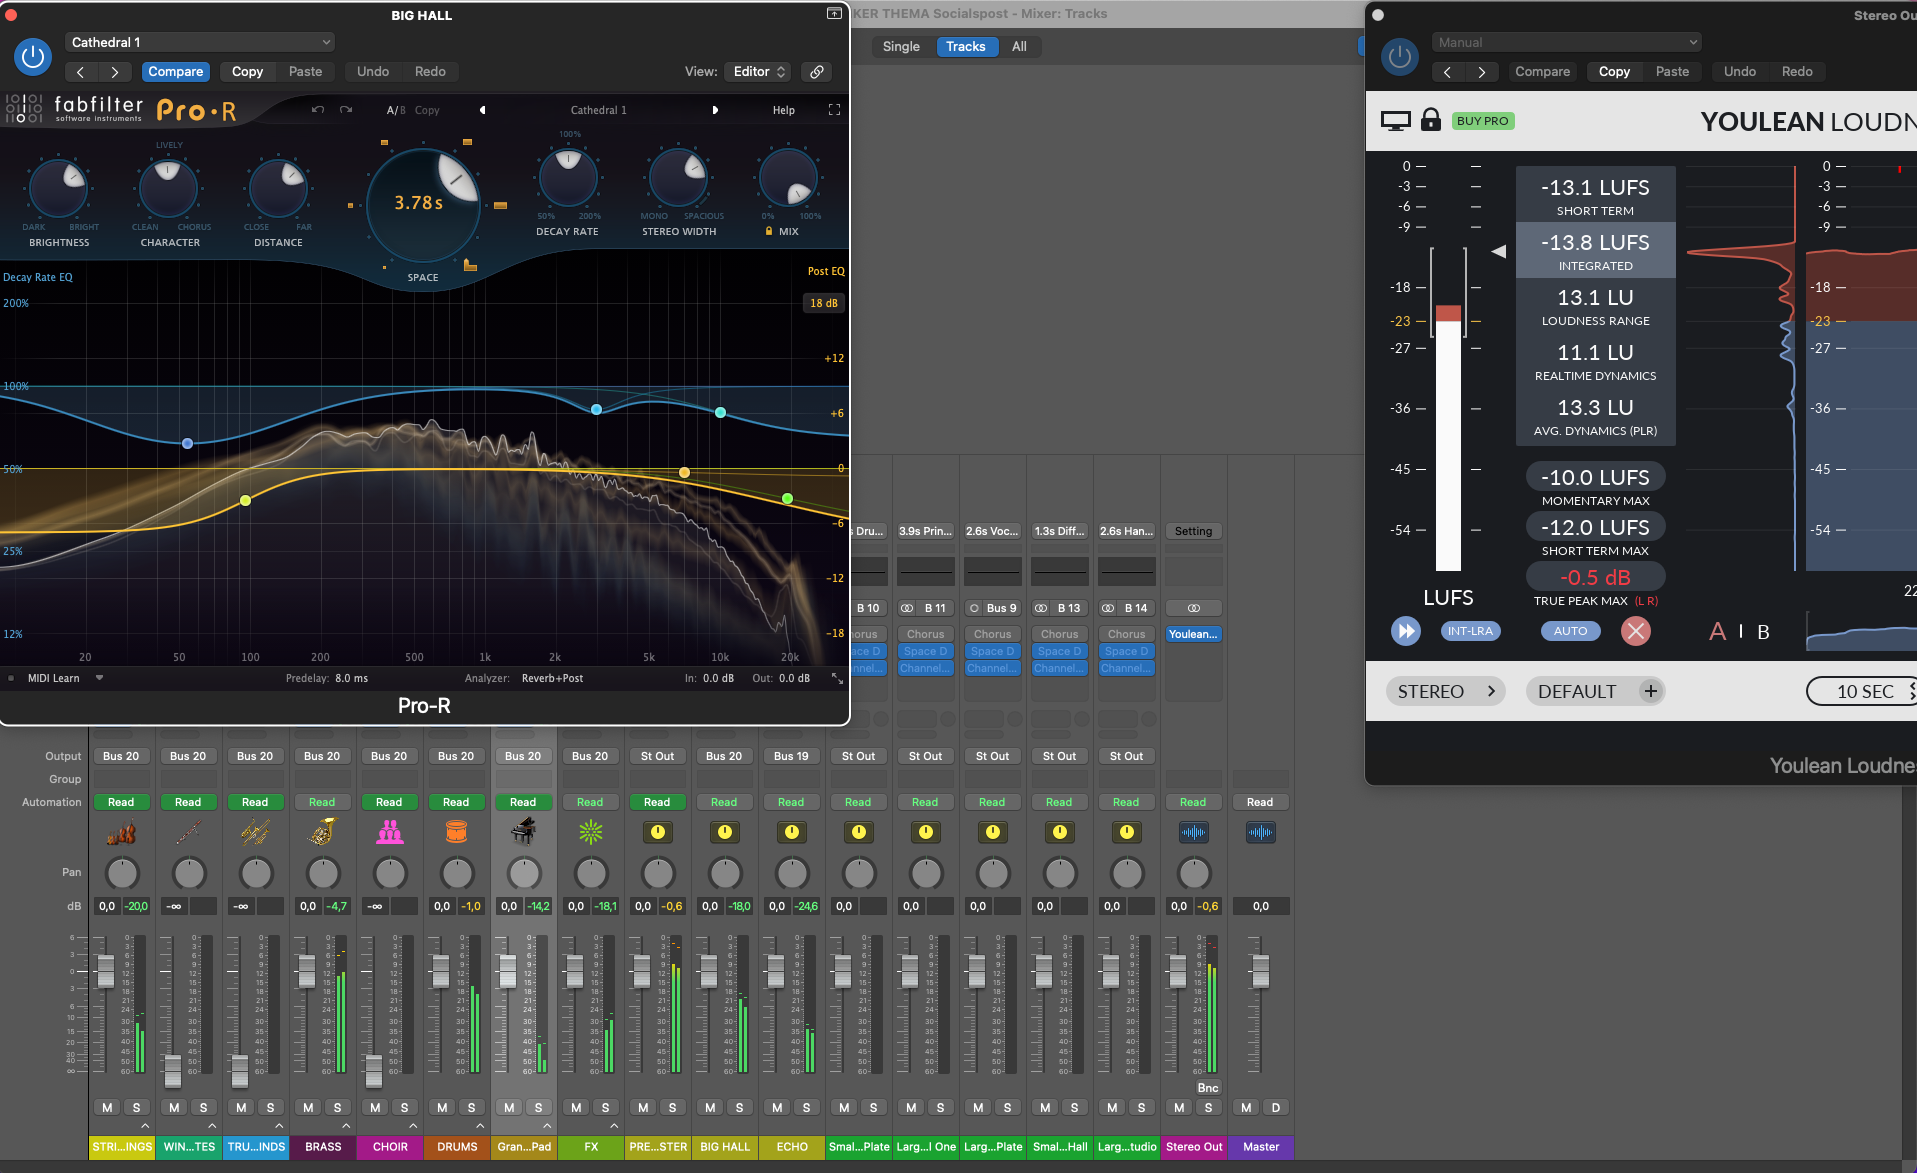Click the Decay Rate knob
This screenshot has height=1173, width=1917.
point(567,178)
